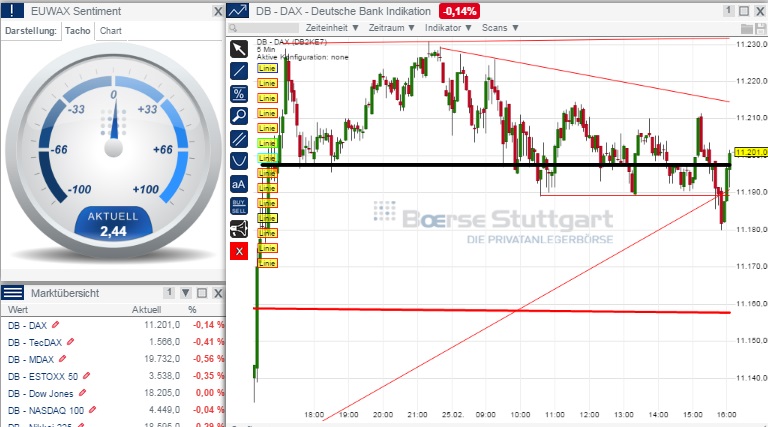Select the parallel channel lines tool
This screenshot has height=427, width=768.
click(x=239, y=139)
